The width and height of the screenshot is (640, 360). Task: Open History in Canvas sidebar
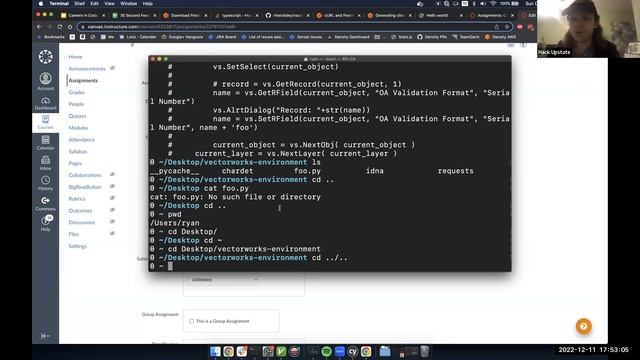pos(45,183)
